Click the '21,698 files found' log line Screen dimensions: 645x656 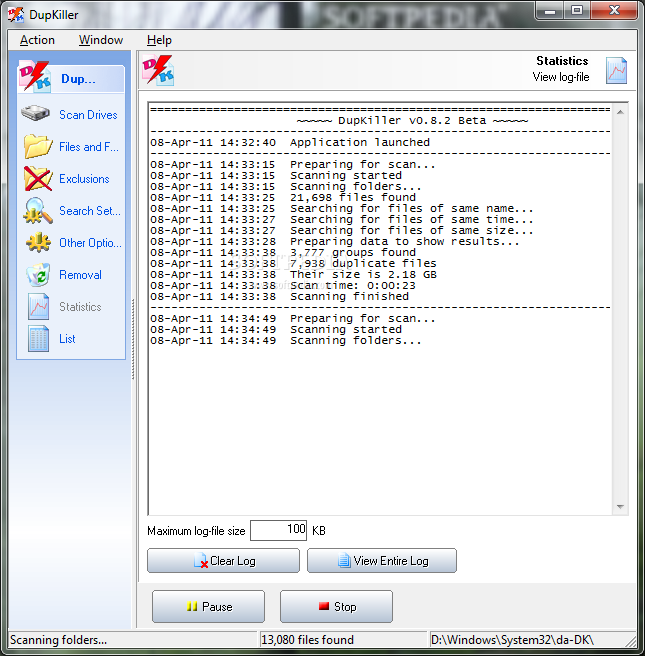pyautogui.click(x=353, y=197)
